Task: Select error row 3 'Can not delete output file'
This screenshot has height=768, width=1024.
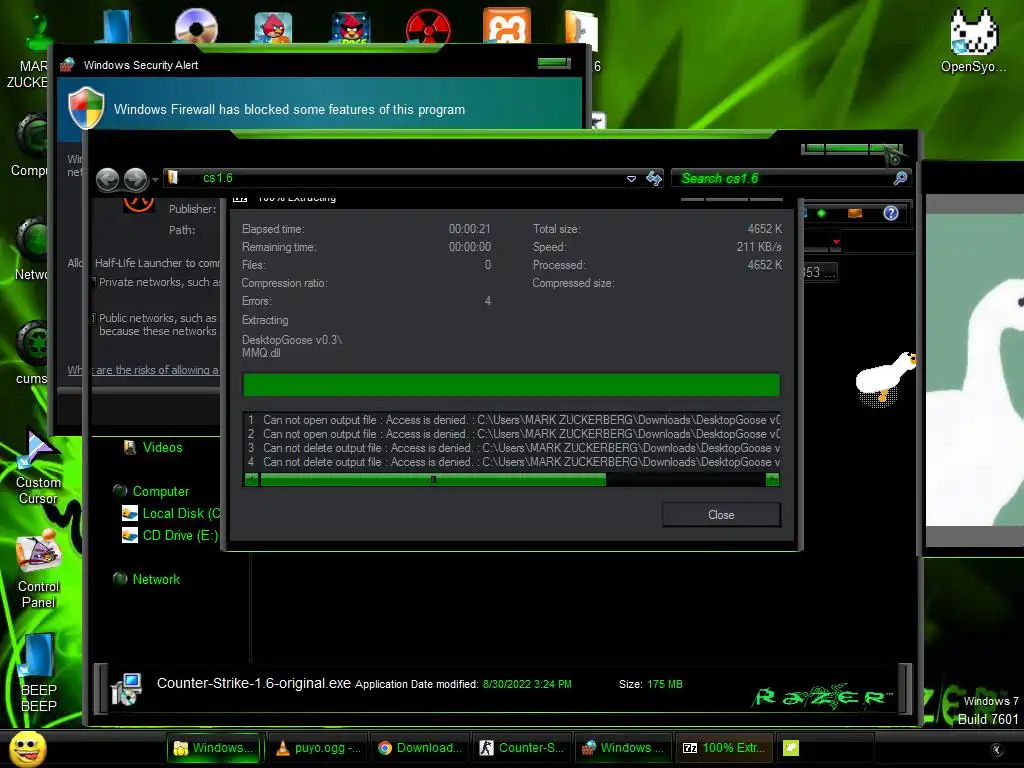Action: click(511, 448)
